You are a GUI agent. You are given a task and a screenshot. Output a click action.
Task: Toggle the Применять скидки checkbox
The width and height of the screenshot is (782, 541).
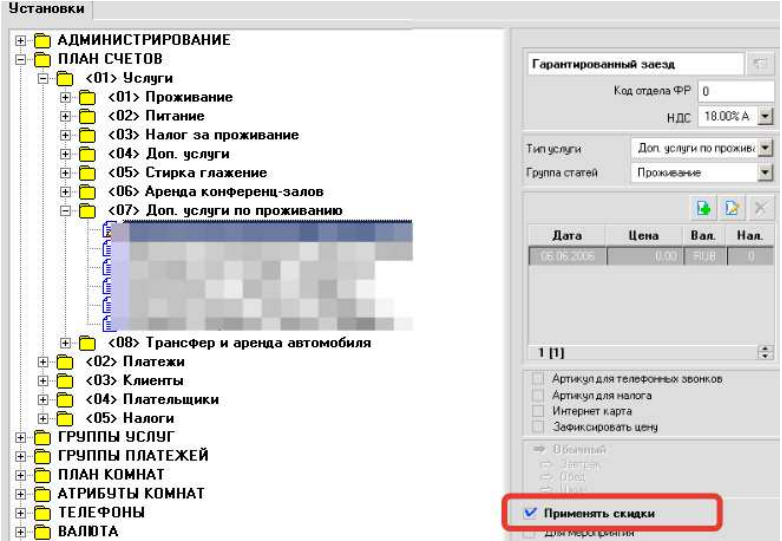click(531, 514)
